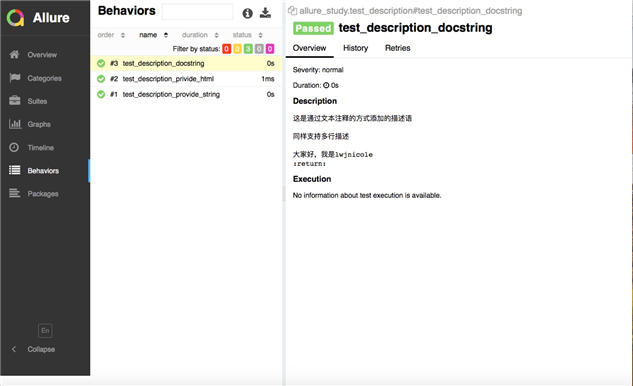The width and height of the screenshot is (633, 386).
Task: Click the download CSV icon
Action: point(265,13)
